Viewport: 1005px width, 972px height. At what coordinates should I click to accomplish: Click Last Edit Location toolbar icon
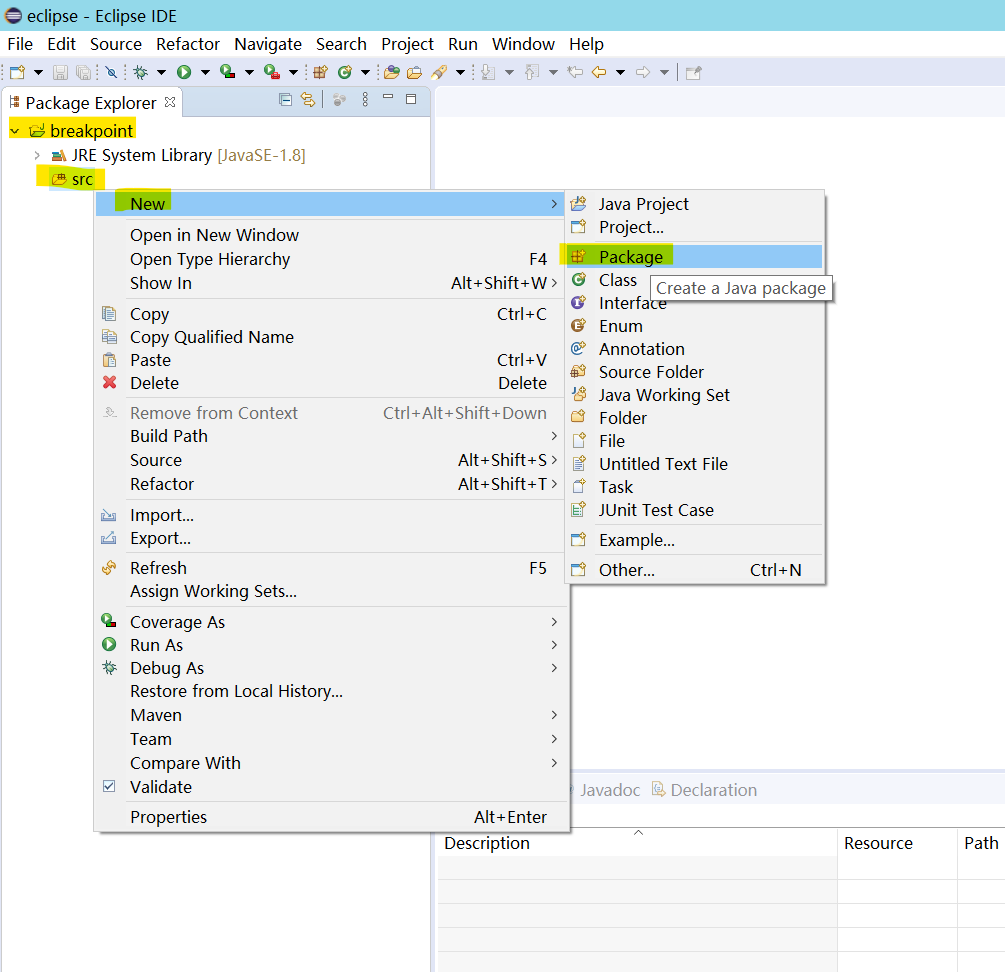[x=576, y=72]
